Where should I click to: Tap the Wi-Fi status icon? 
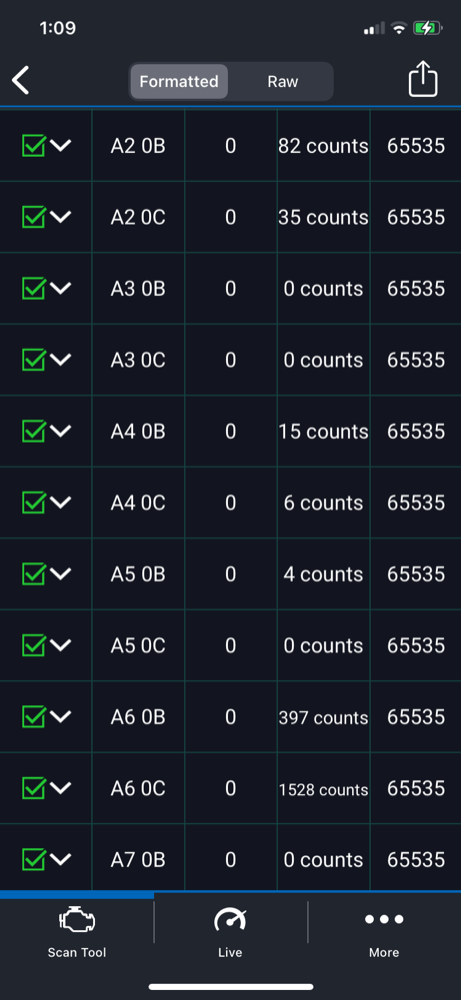399,28
